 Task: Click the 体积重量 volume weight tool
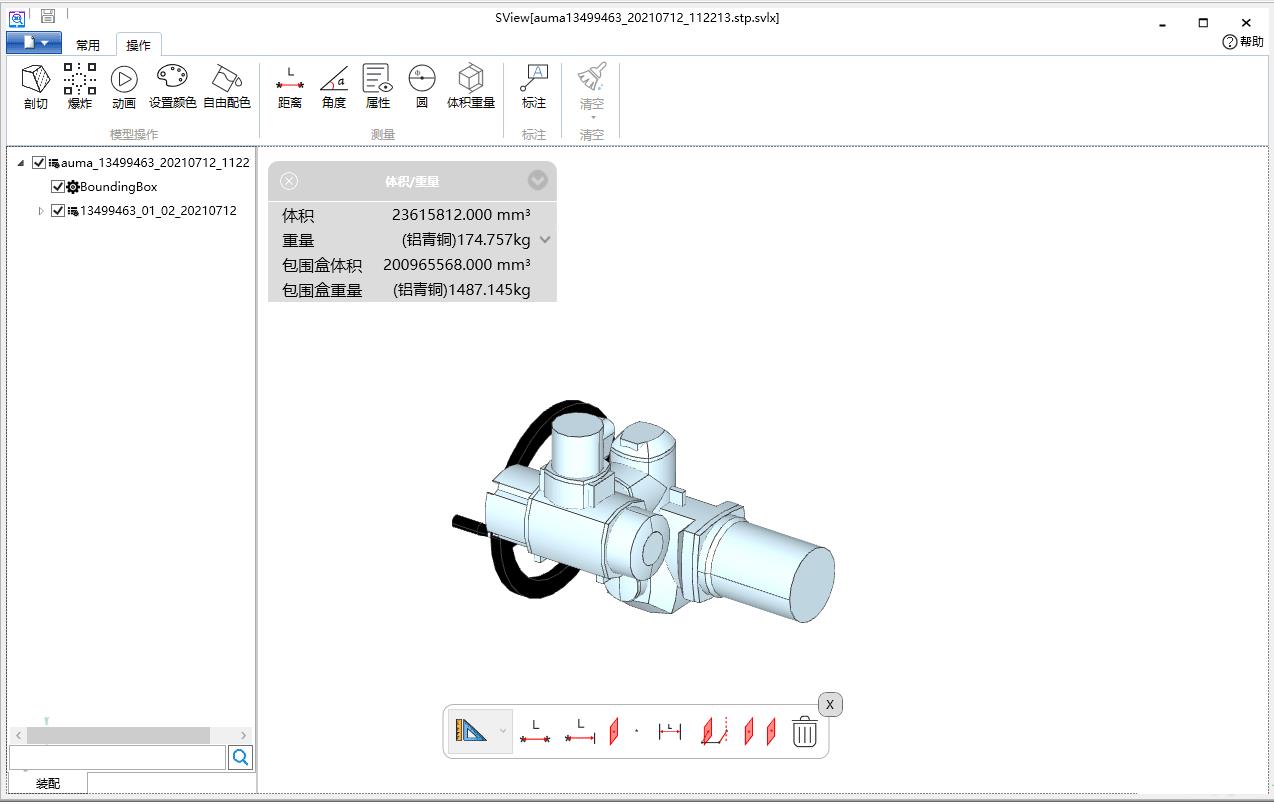[x=471, y=87]
